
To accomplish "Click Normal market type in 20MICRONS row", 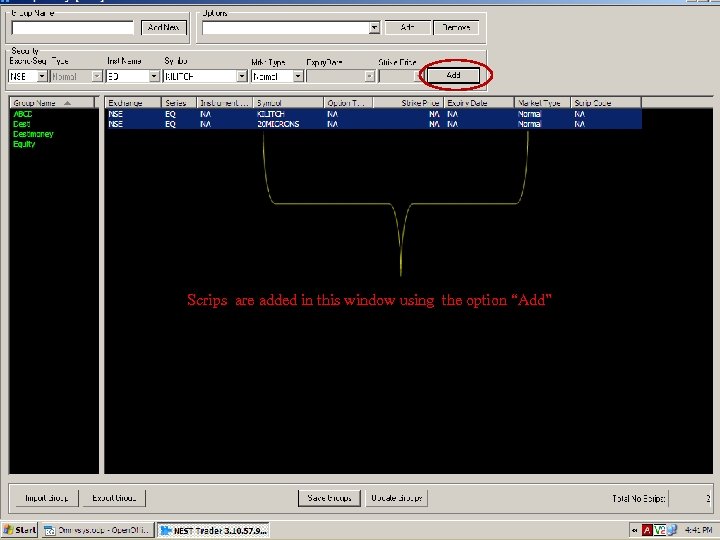I will 529,124.
